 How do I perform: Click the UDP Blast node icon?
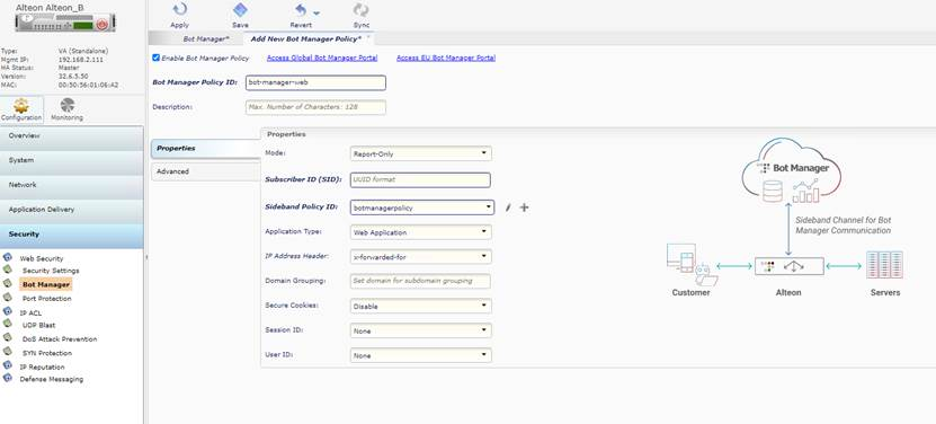coord(7,323)
